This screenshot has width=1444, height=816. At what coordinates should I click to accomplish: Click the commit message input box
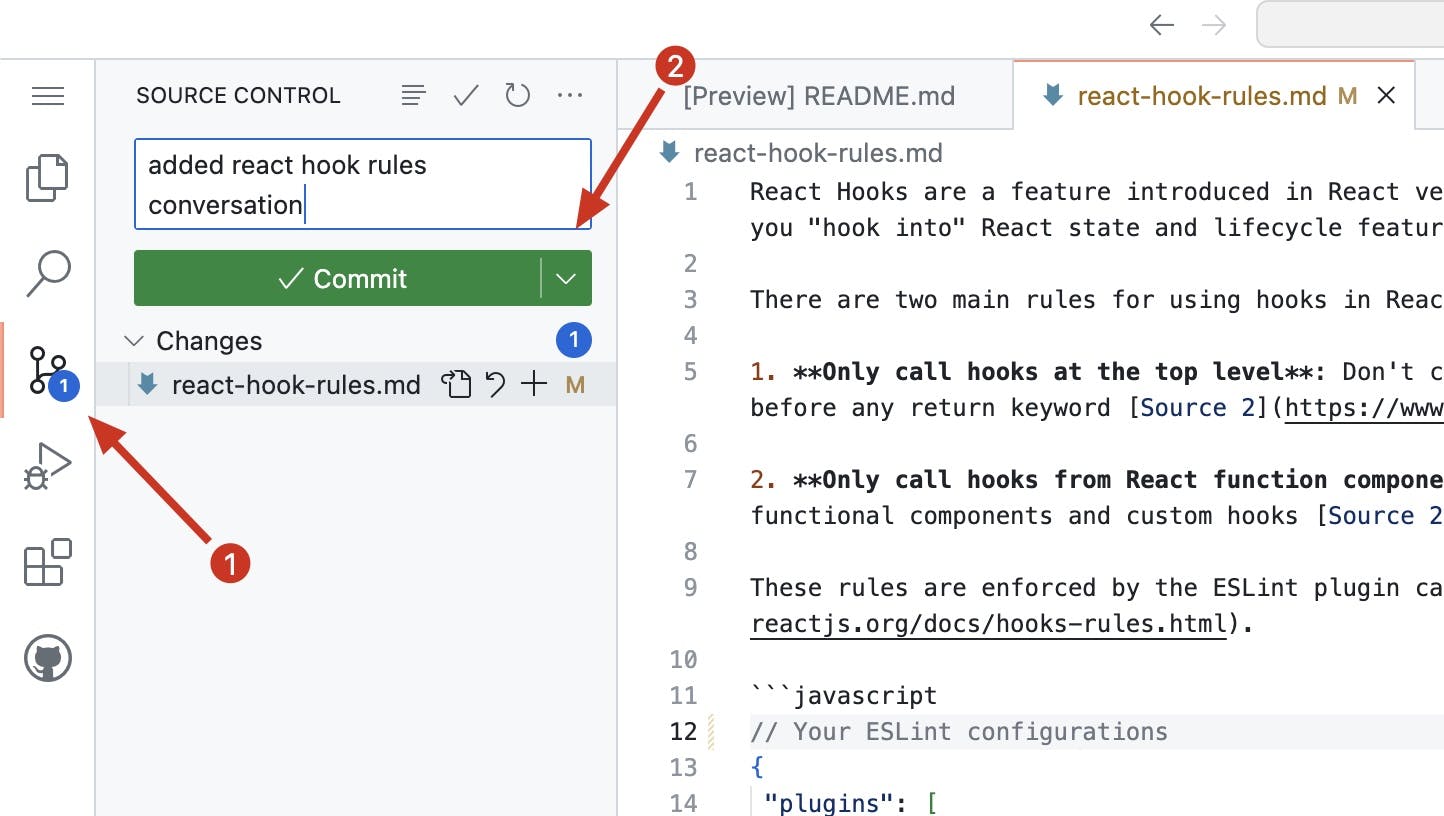pos(363,185)
